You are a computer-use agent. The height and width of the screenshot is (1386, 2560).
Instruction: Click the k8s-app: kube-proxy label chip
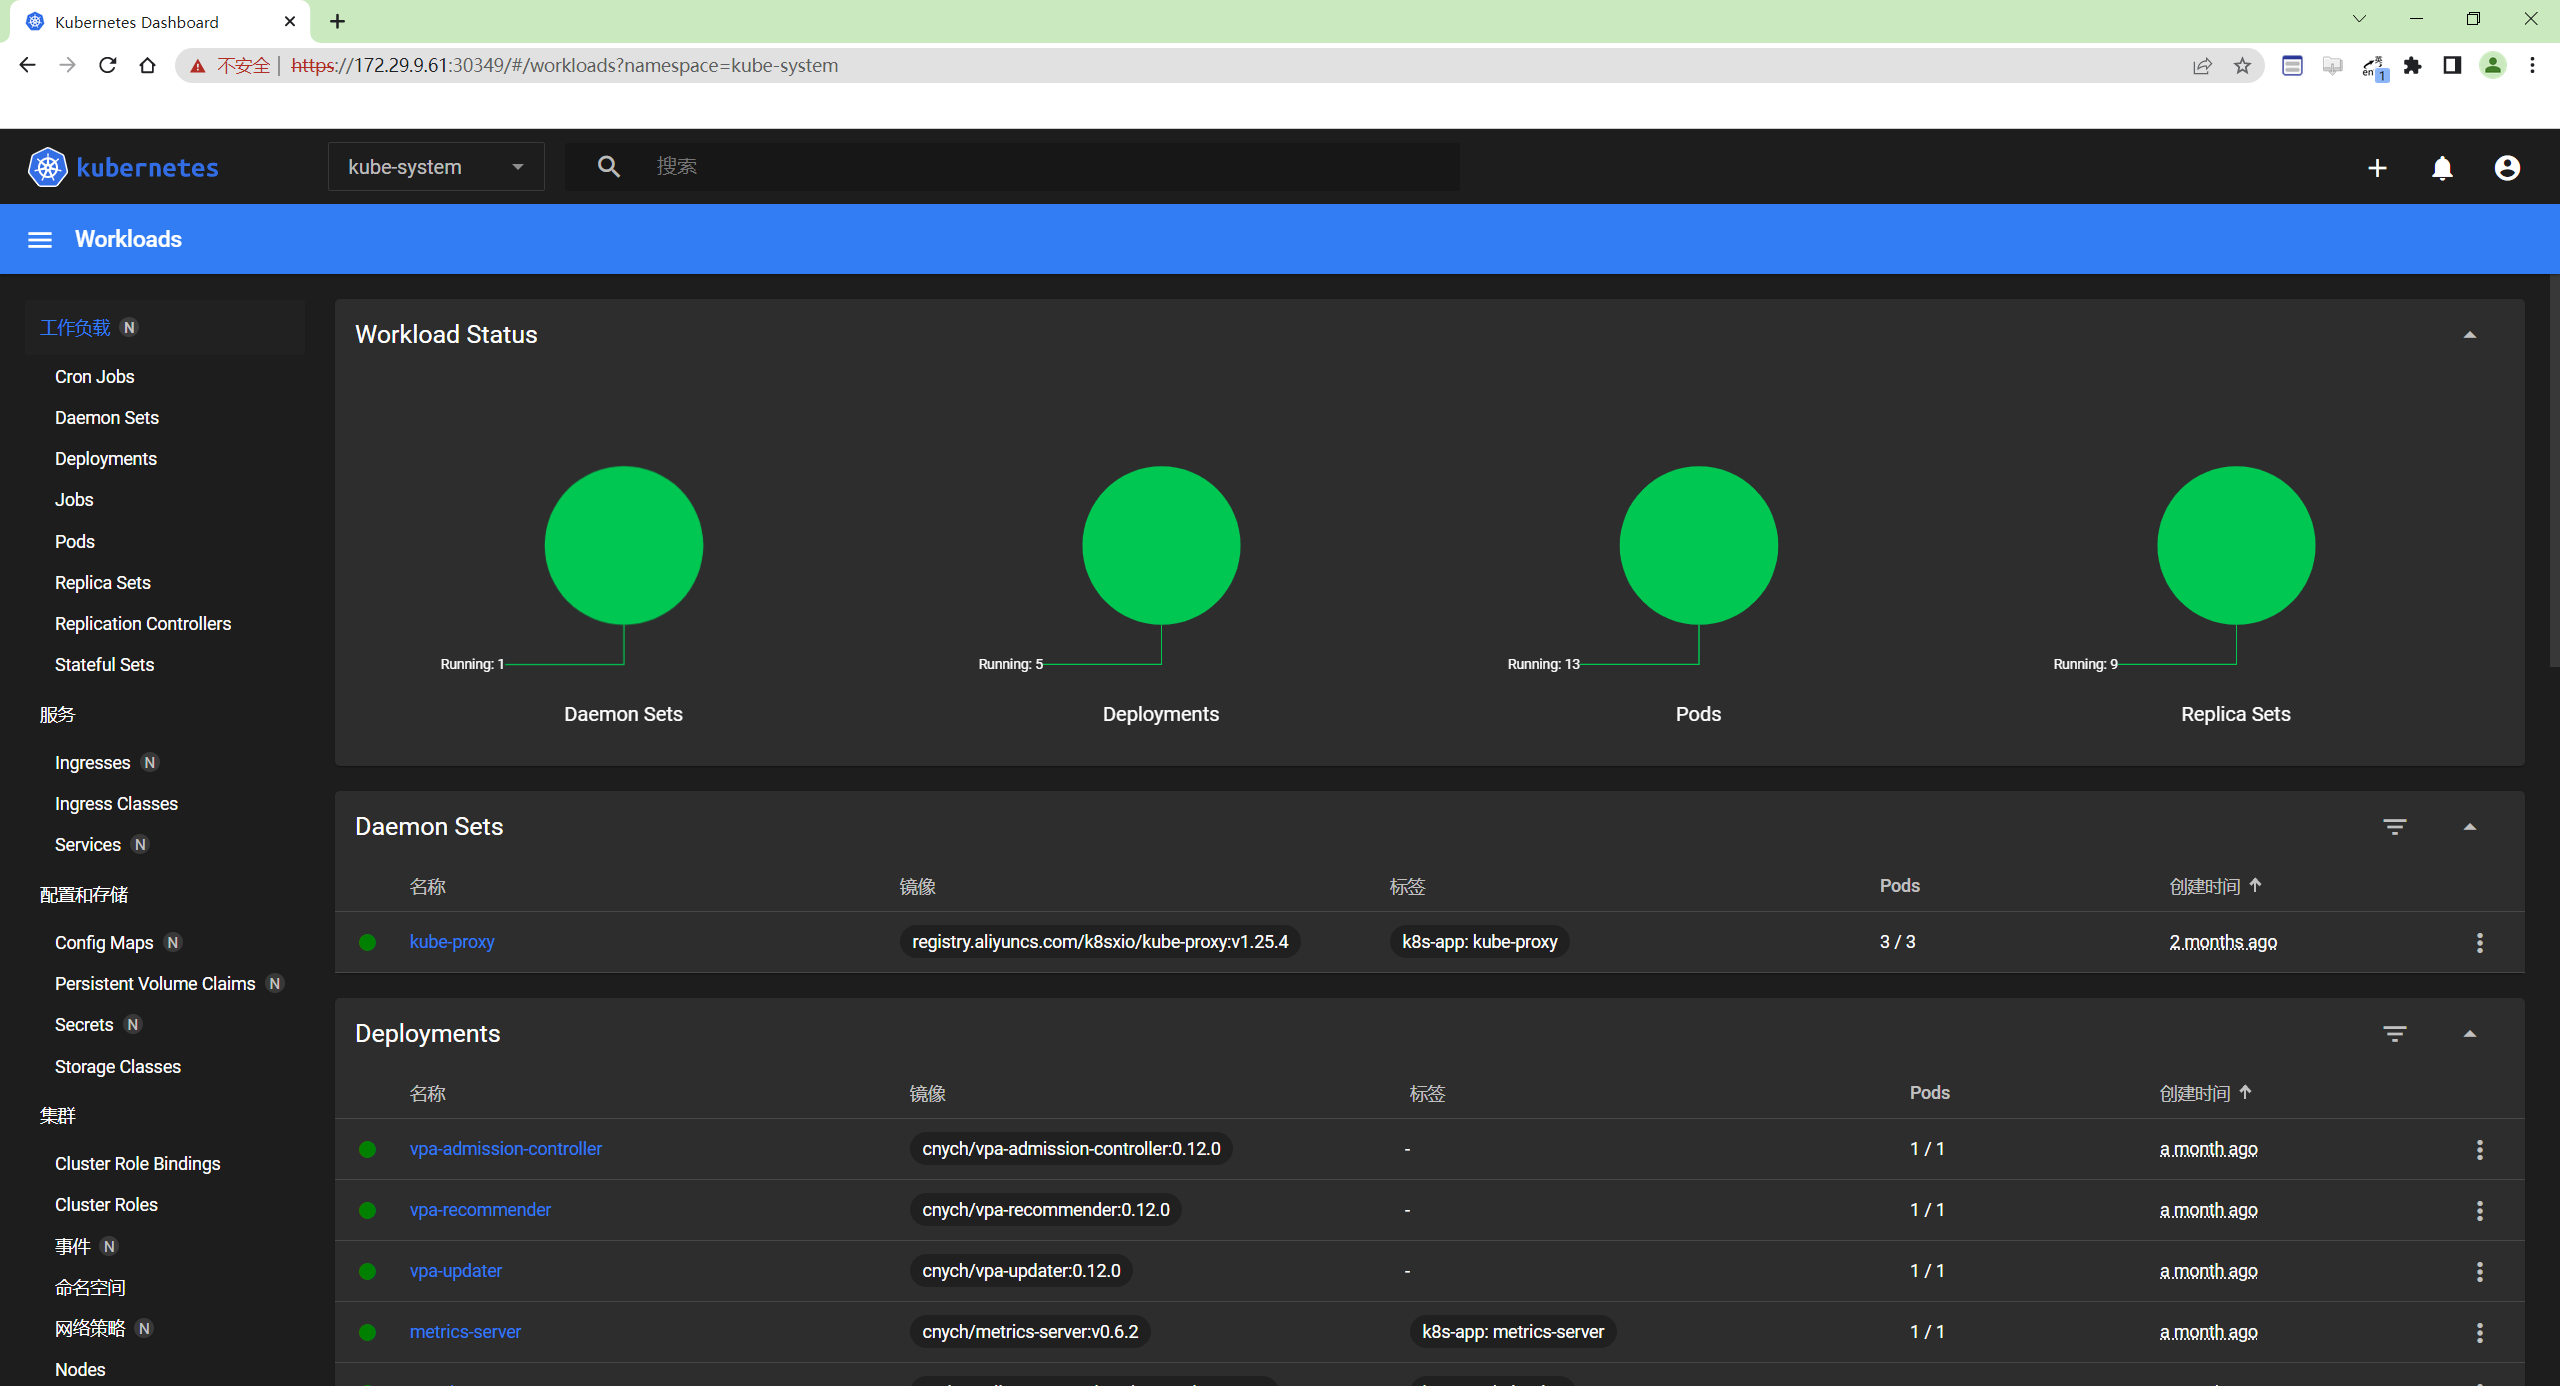point(1479,942)
